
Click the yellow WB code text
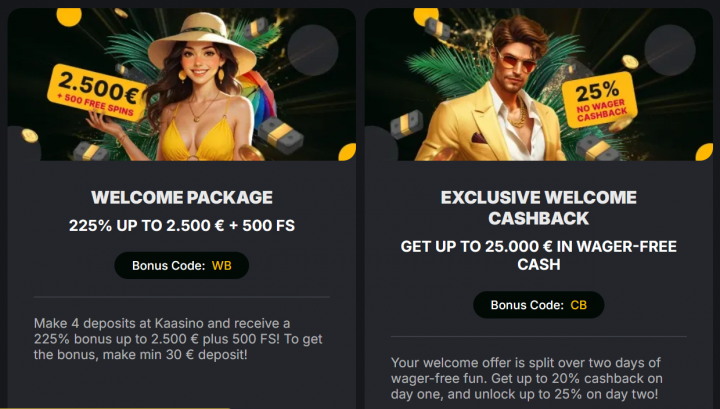point(221,265)
